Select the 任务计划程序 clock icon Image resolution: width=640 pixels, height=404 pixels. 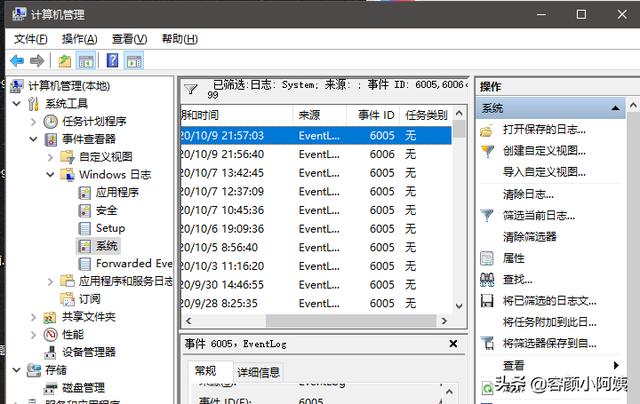[51, 121]
